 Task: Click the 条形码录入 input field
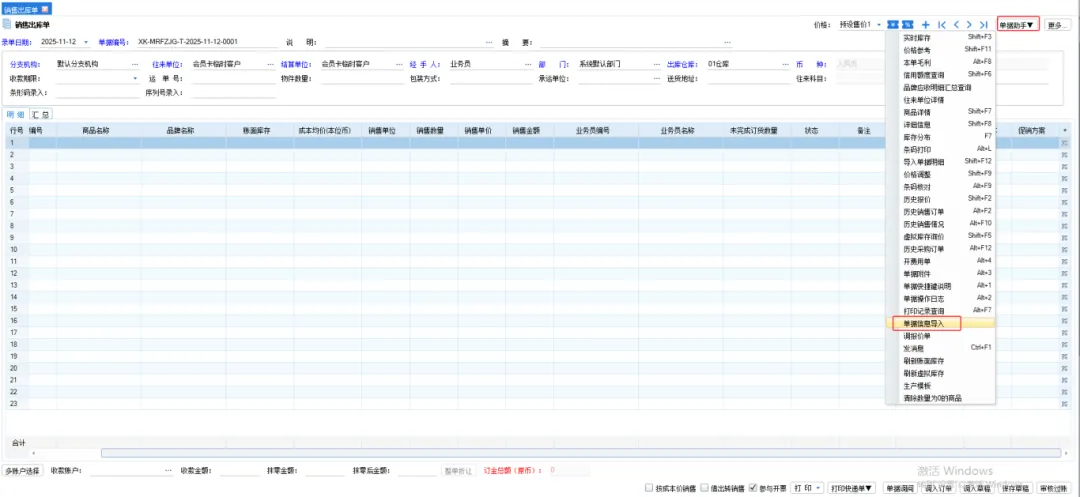[88, 92]
